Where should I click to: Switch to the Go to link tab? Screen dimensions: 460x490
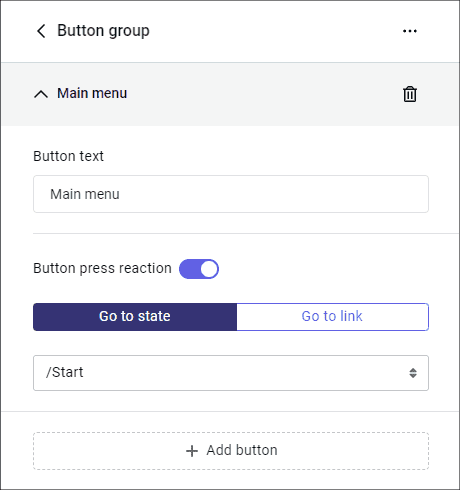pos(332,317)
